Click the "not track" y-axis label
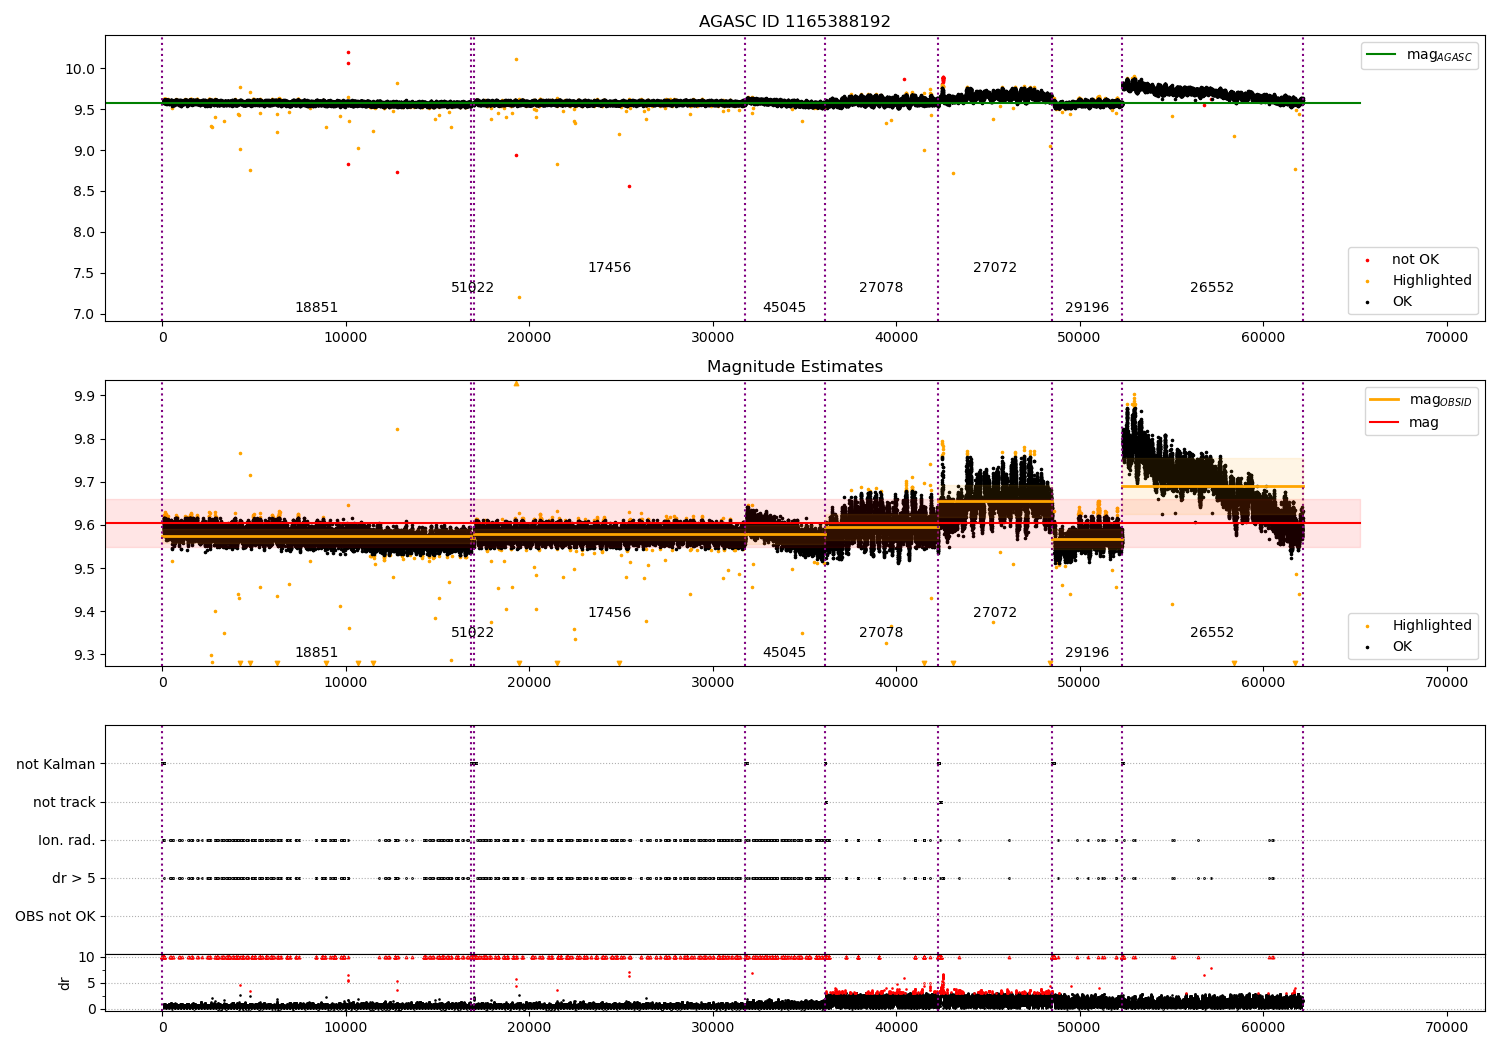The width and height of the screenshot is (1500, 1050). (x=64, y=803)
